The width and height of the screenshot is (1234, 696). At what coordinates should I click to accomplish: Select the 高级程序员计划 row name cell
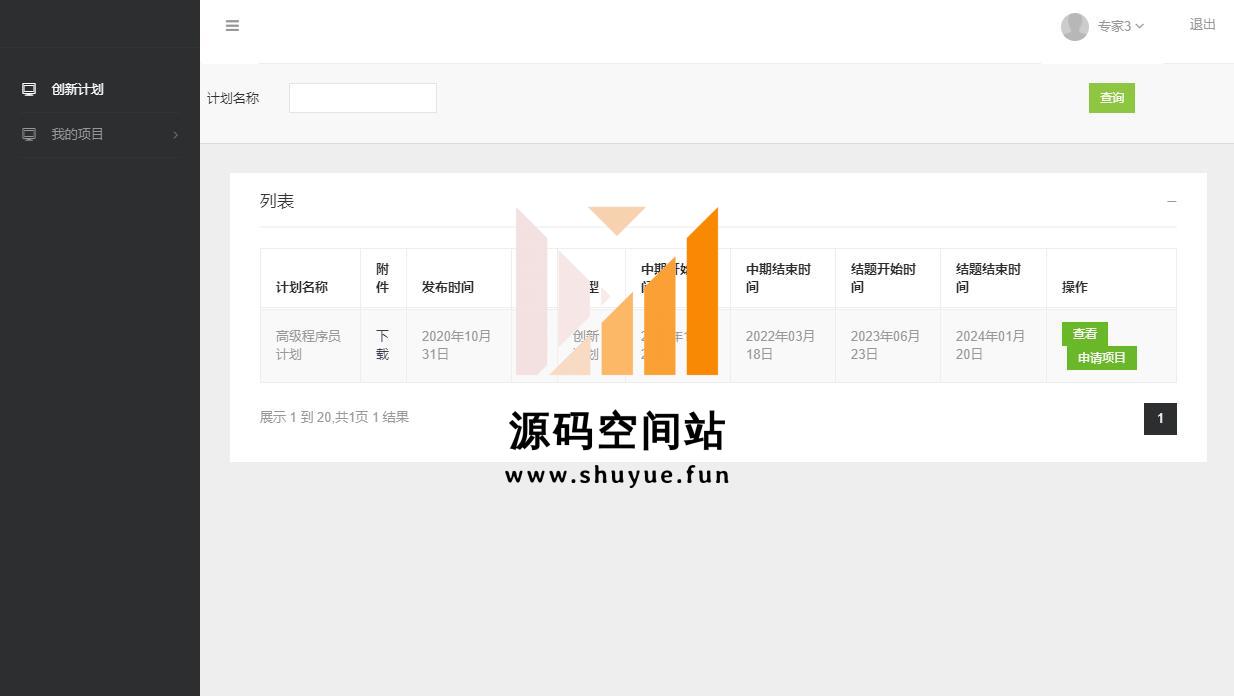click(x=308, y=345)
